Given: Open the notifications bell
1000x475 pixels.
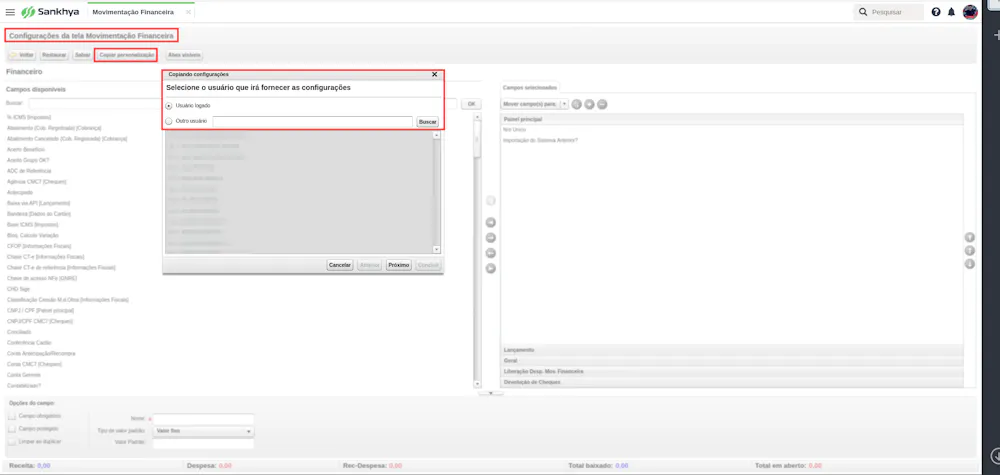Looking at the screenshot, I should (952, 11).
